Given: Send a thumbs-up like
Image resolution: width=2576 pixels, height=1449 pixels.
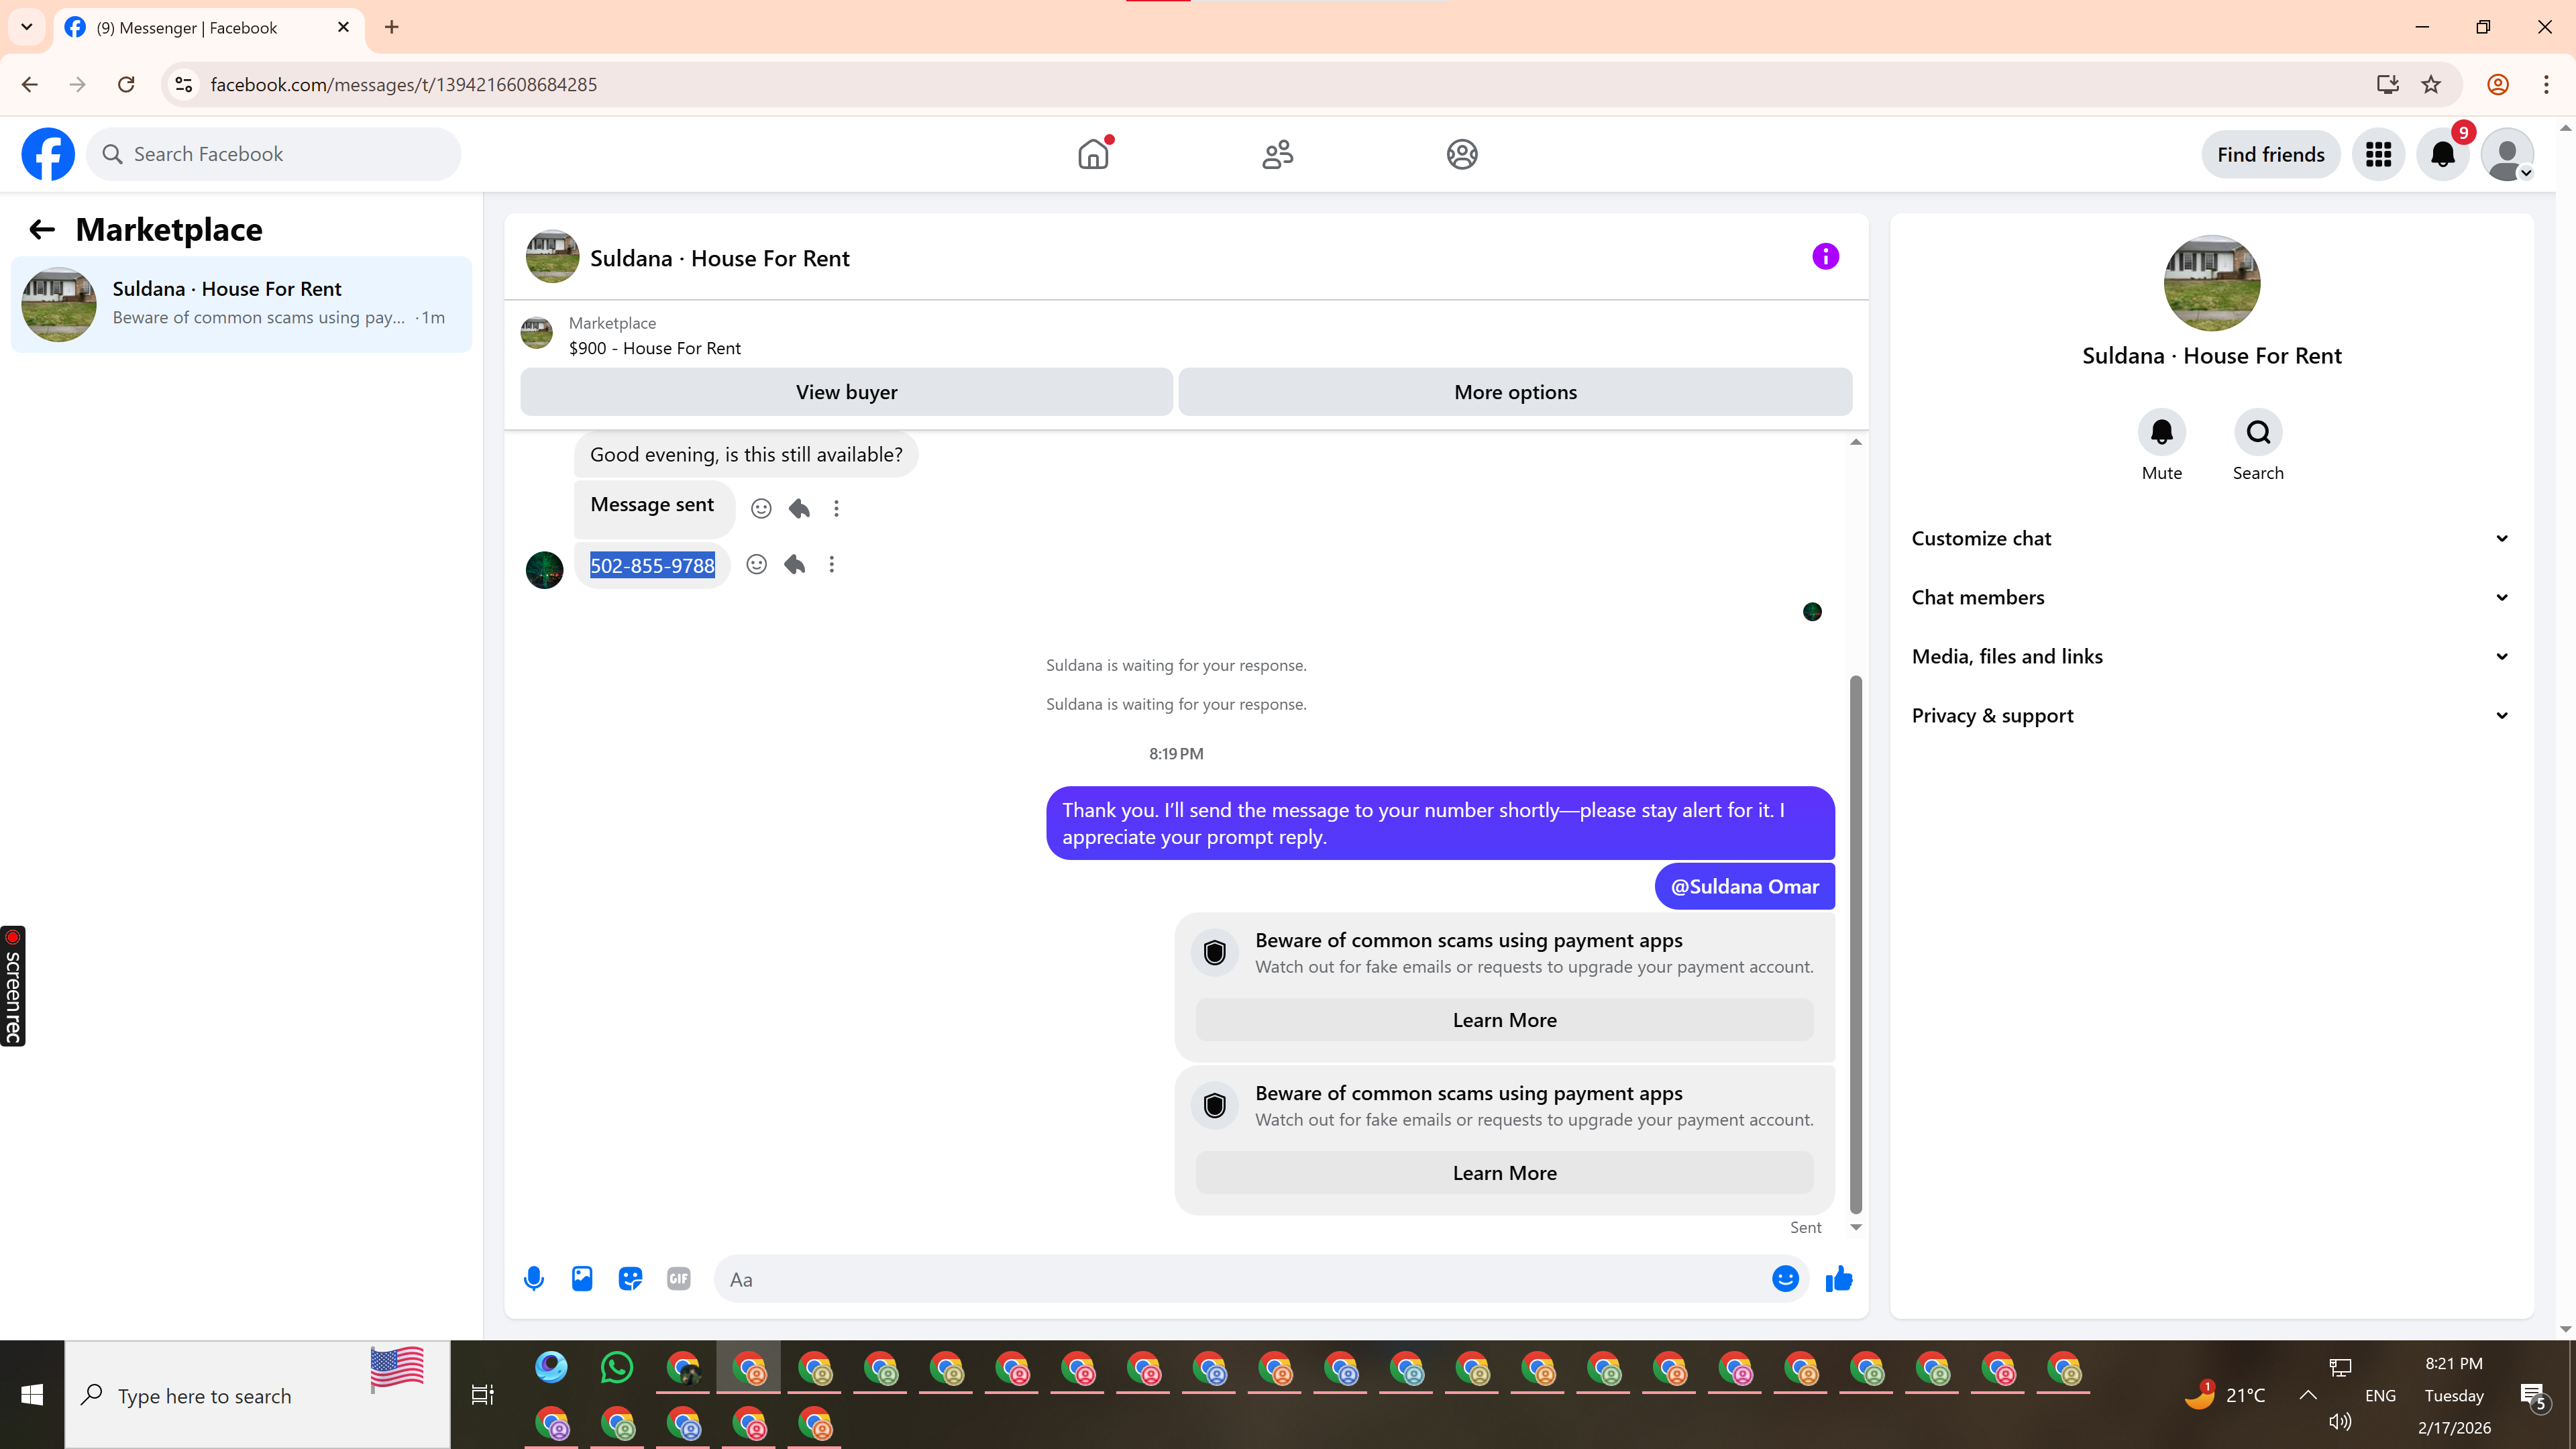Looking at the screenshot, I should pos(1838,1279).
